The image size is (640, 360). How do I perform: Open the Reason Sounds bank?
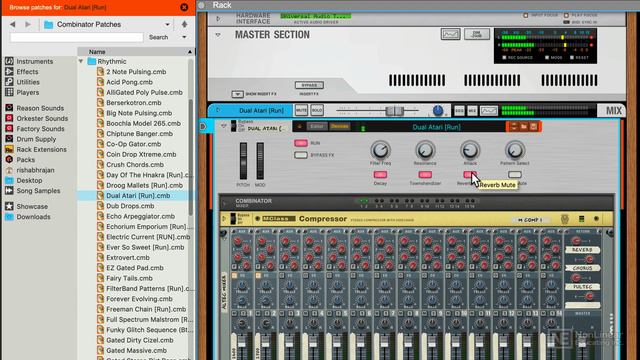35,108
